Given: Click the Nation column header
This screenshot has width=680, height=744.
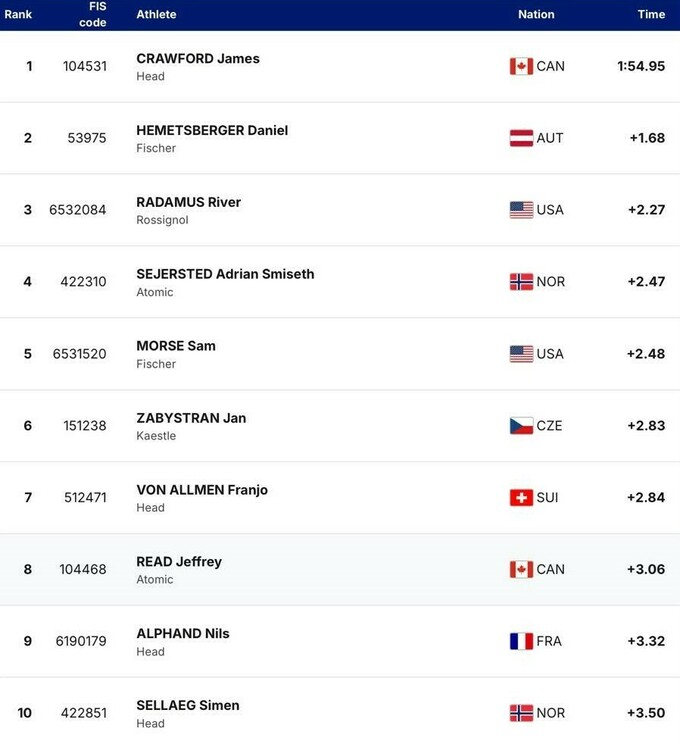Looking at the screenshot, I should [x=536, y=15].
